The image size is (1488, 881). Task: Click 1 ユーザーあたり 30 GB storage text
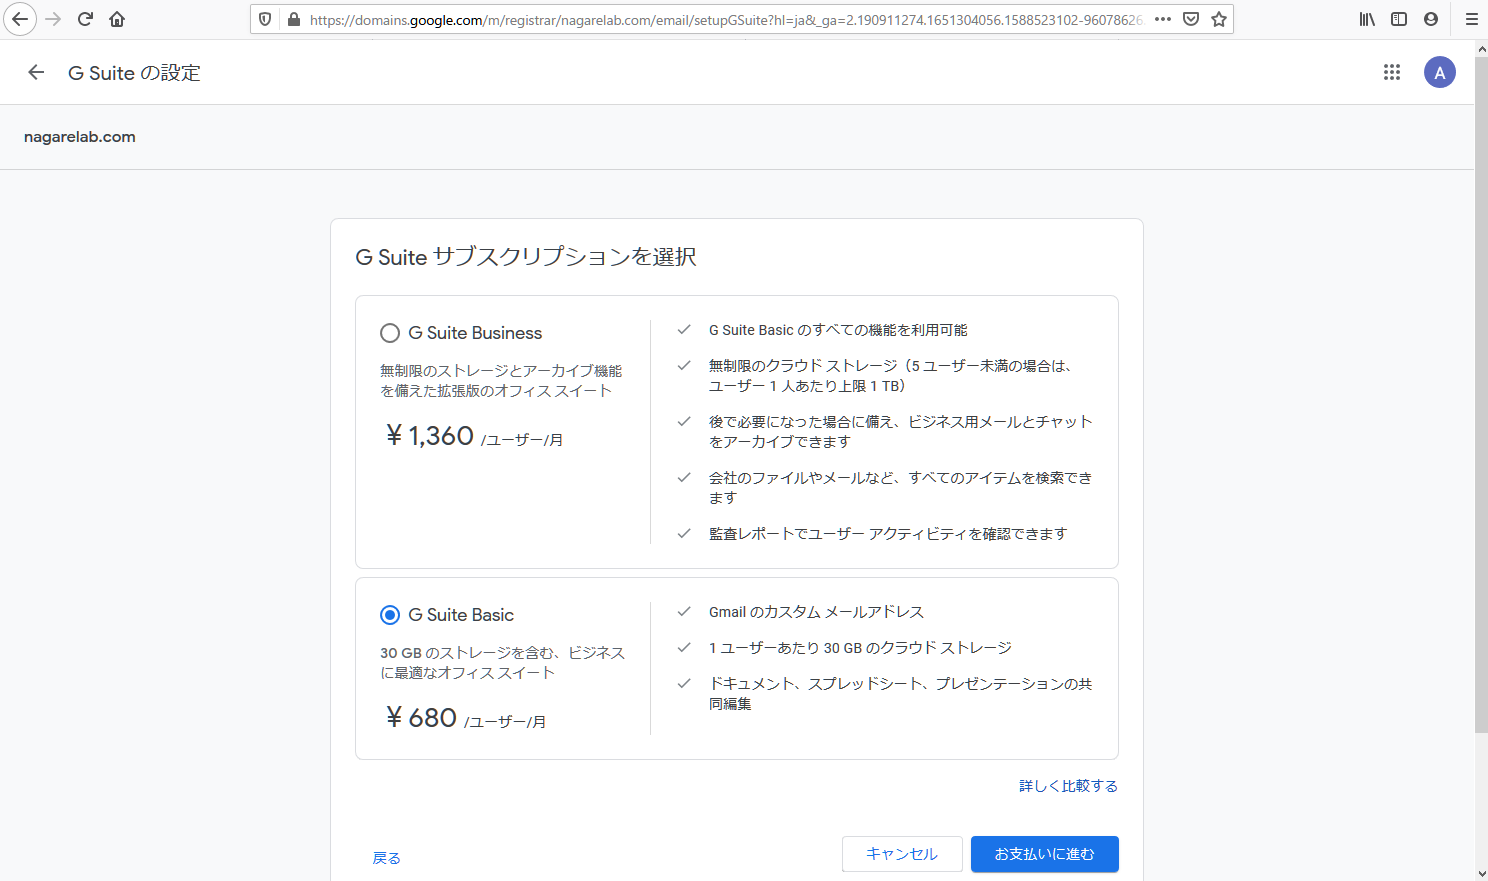point(860,648)
